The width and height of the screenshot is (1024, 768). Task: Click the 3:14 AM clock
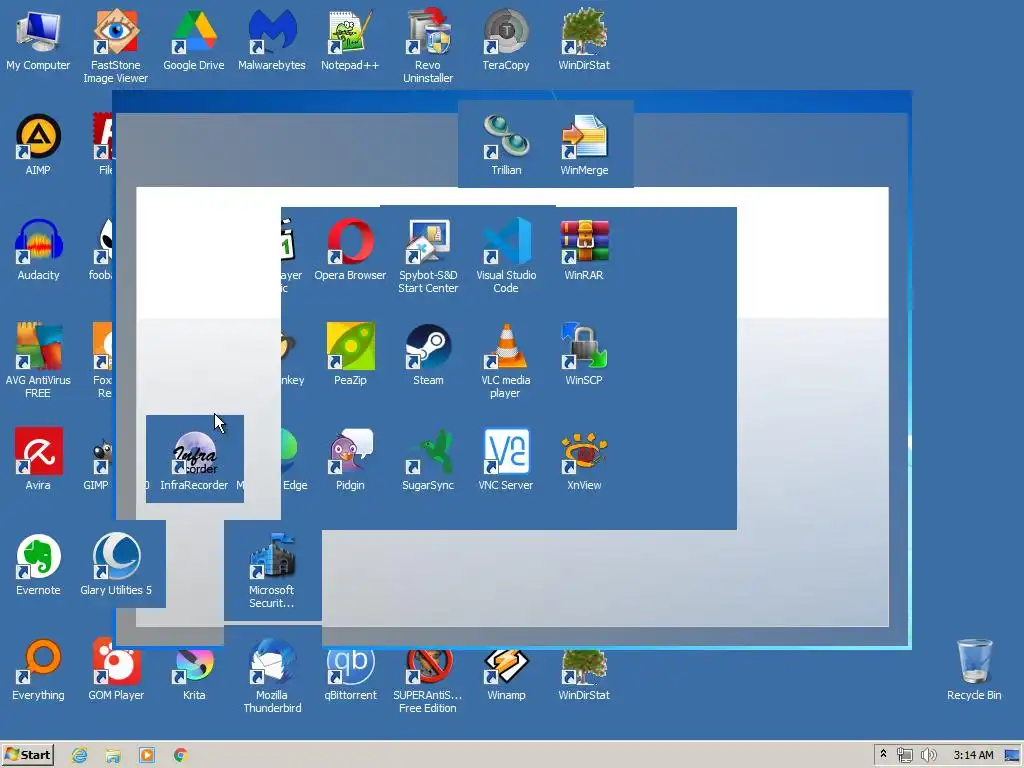coord(973,755)
